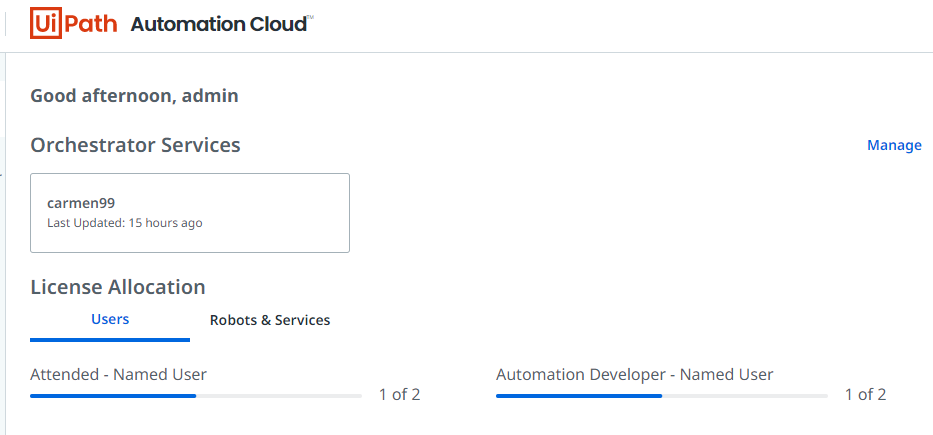Click the "Good afternoon, admin" greeting
This screenshot has width=933, height=435.
(x=134, y=96)
